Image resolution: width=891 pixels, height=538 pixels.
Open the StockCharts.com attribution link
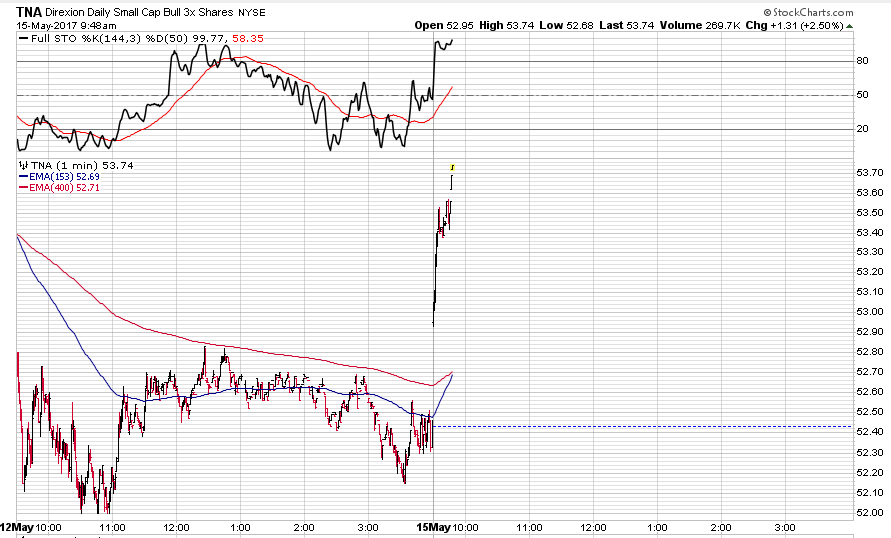pyautogui.click(x=808, y=12)
